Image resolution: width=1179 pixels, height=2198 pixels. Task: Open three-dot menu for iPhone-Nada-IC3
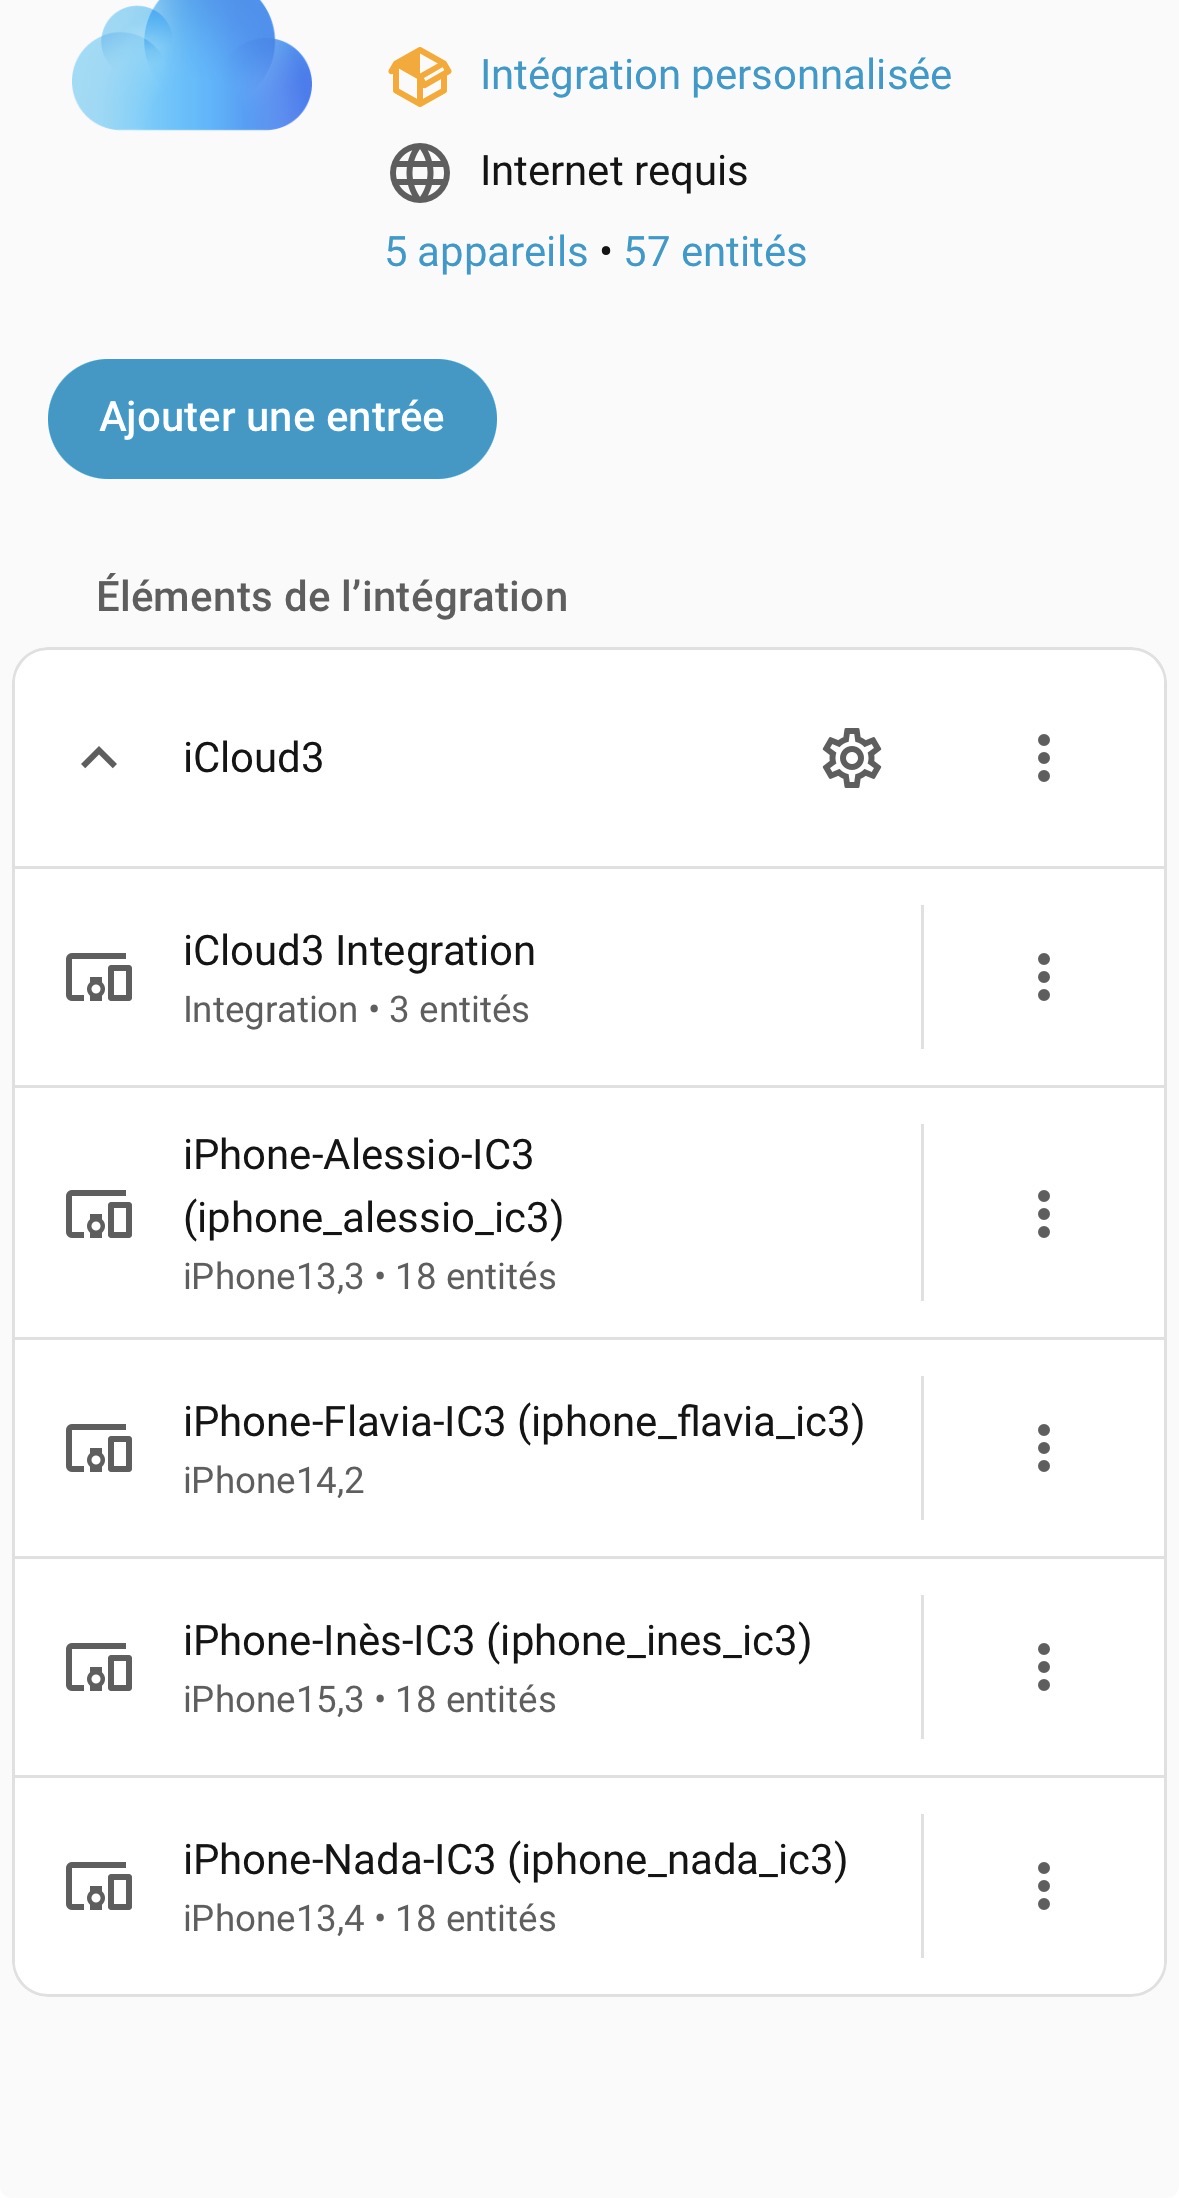coord(1043,1886)
